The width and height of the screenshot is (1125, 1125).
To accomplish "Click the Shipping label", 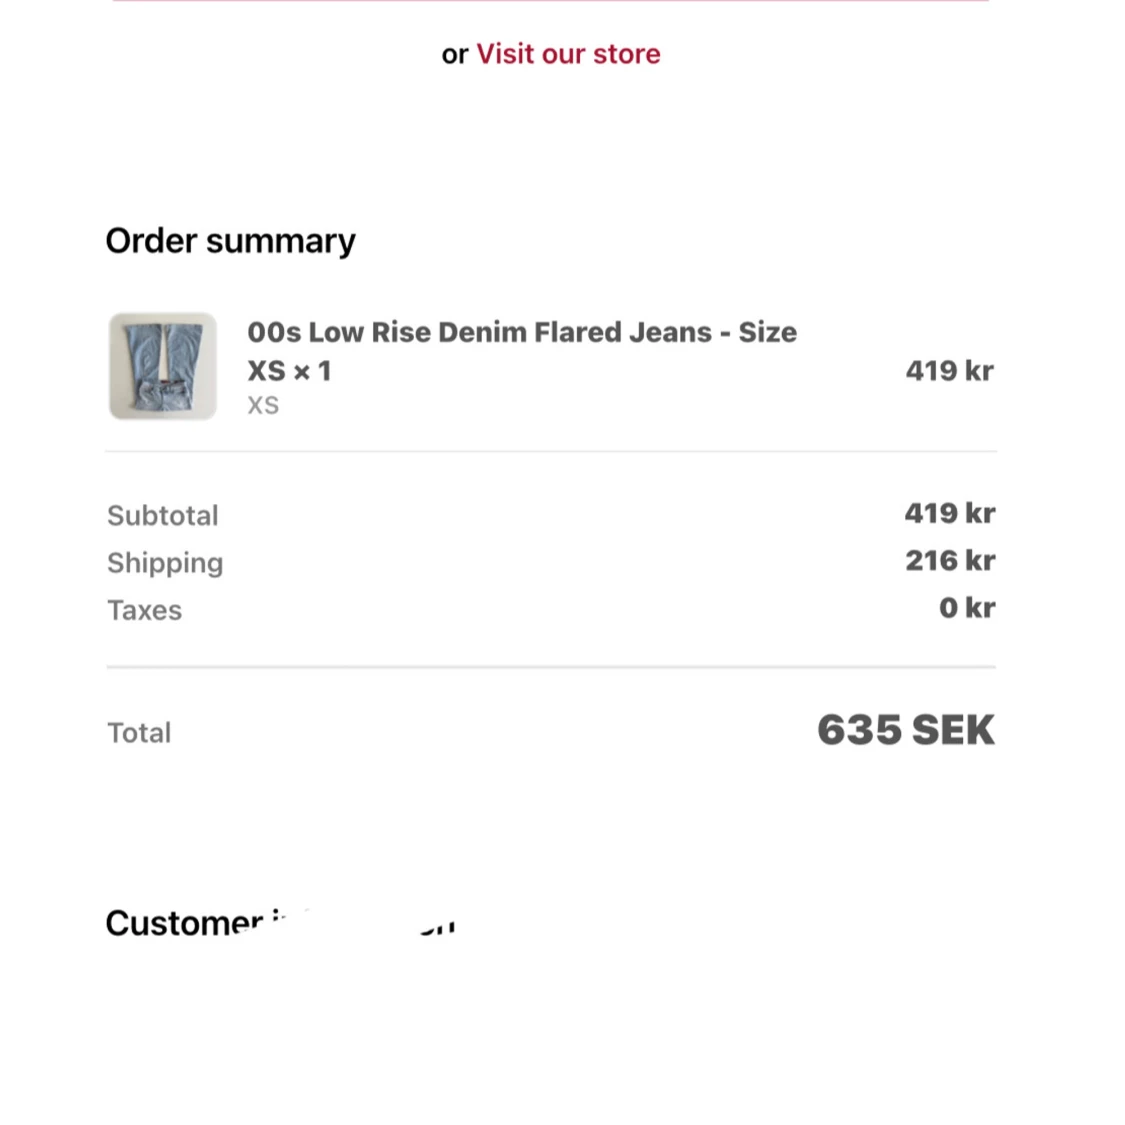I will coord(165,563).
